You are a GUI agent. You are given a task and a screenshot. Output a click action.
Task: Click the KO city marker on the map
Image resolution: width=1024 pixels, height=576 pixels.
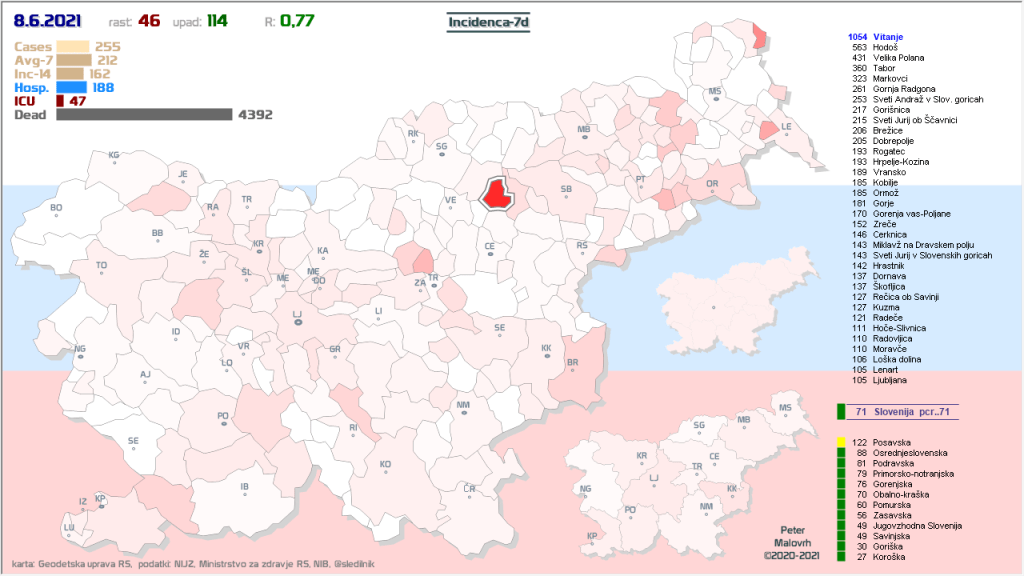tap(385, 467)
